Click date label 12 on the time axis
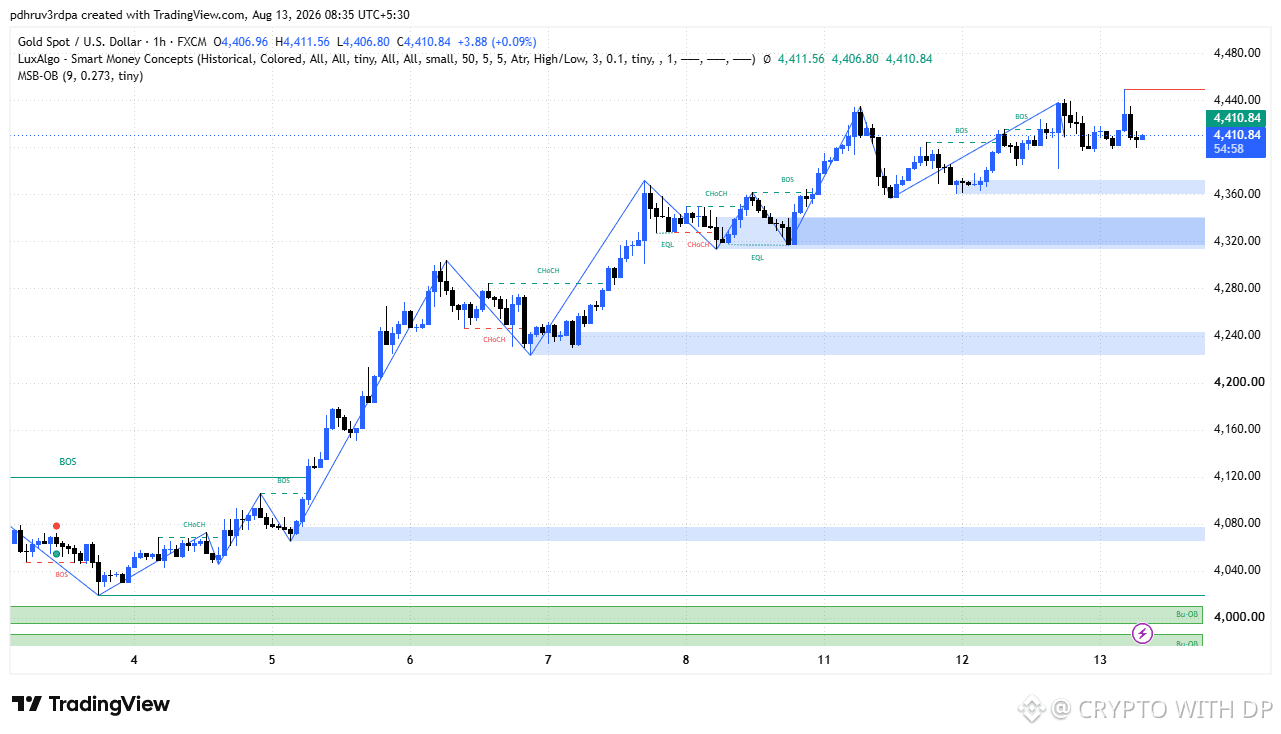 click(x=962, y=660)
